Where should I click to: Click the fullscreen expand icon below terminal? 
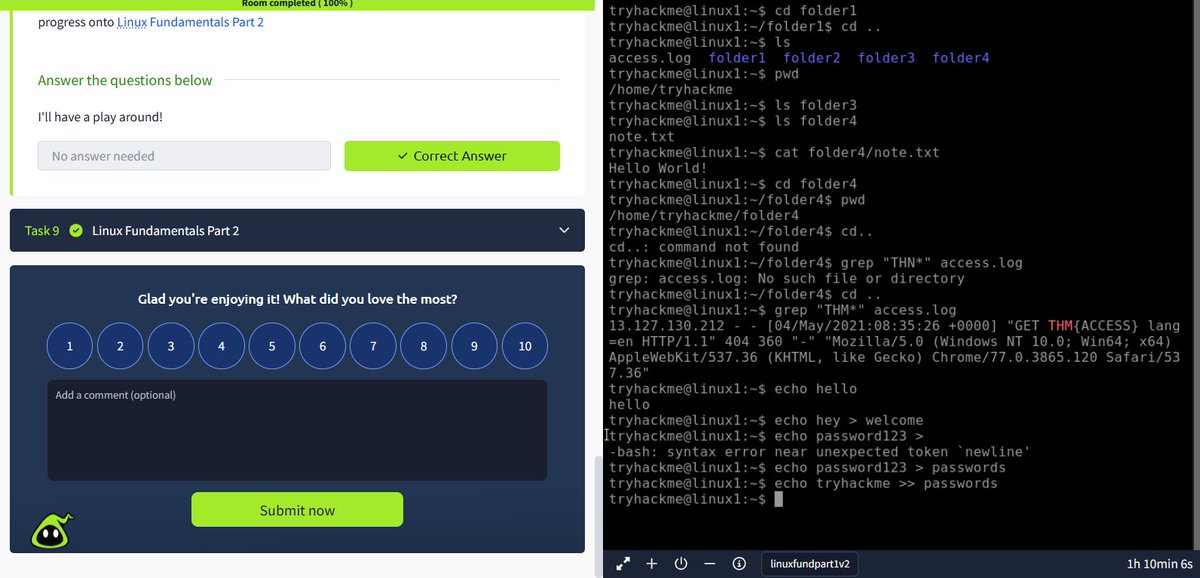(x=623, y=564)
